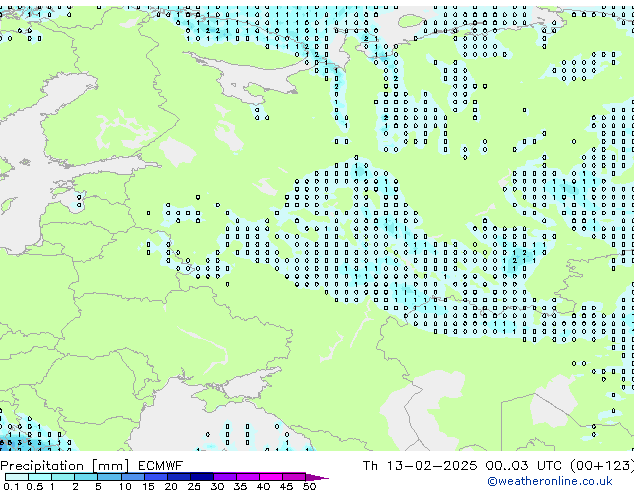
Task: Click the time range '00..03 UTC'
Action: (524, 466)
